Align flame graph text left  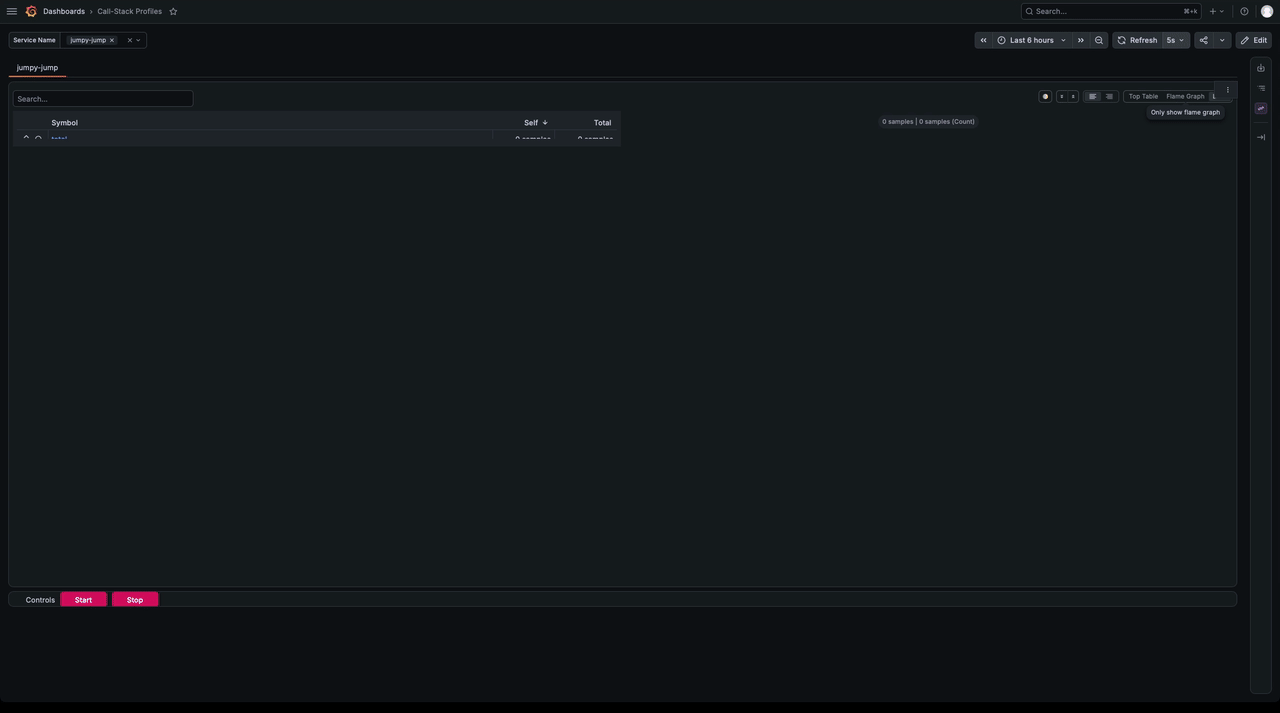pos(1092,97)
